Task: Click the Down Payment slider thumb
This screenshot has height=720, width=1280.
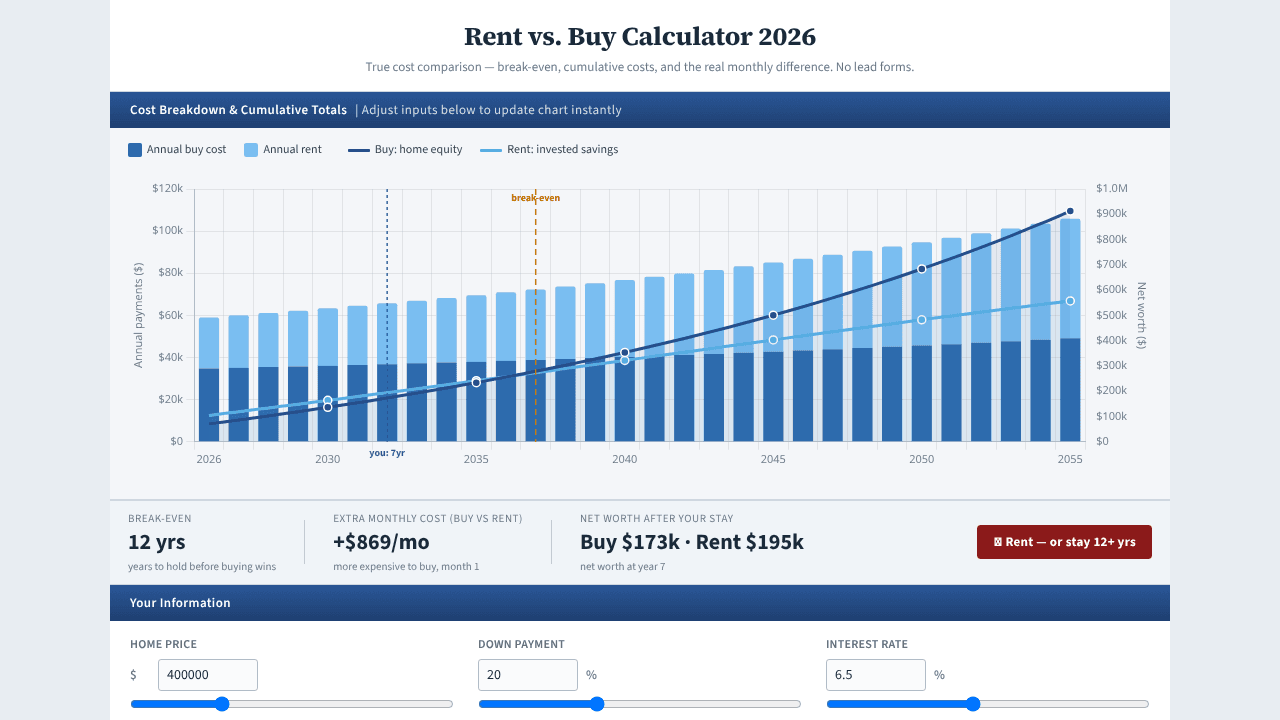Action: [x=597, y=704]
